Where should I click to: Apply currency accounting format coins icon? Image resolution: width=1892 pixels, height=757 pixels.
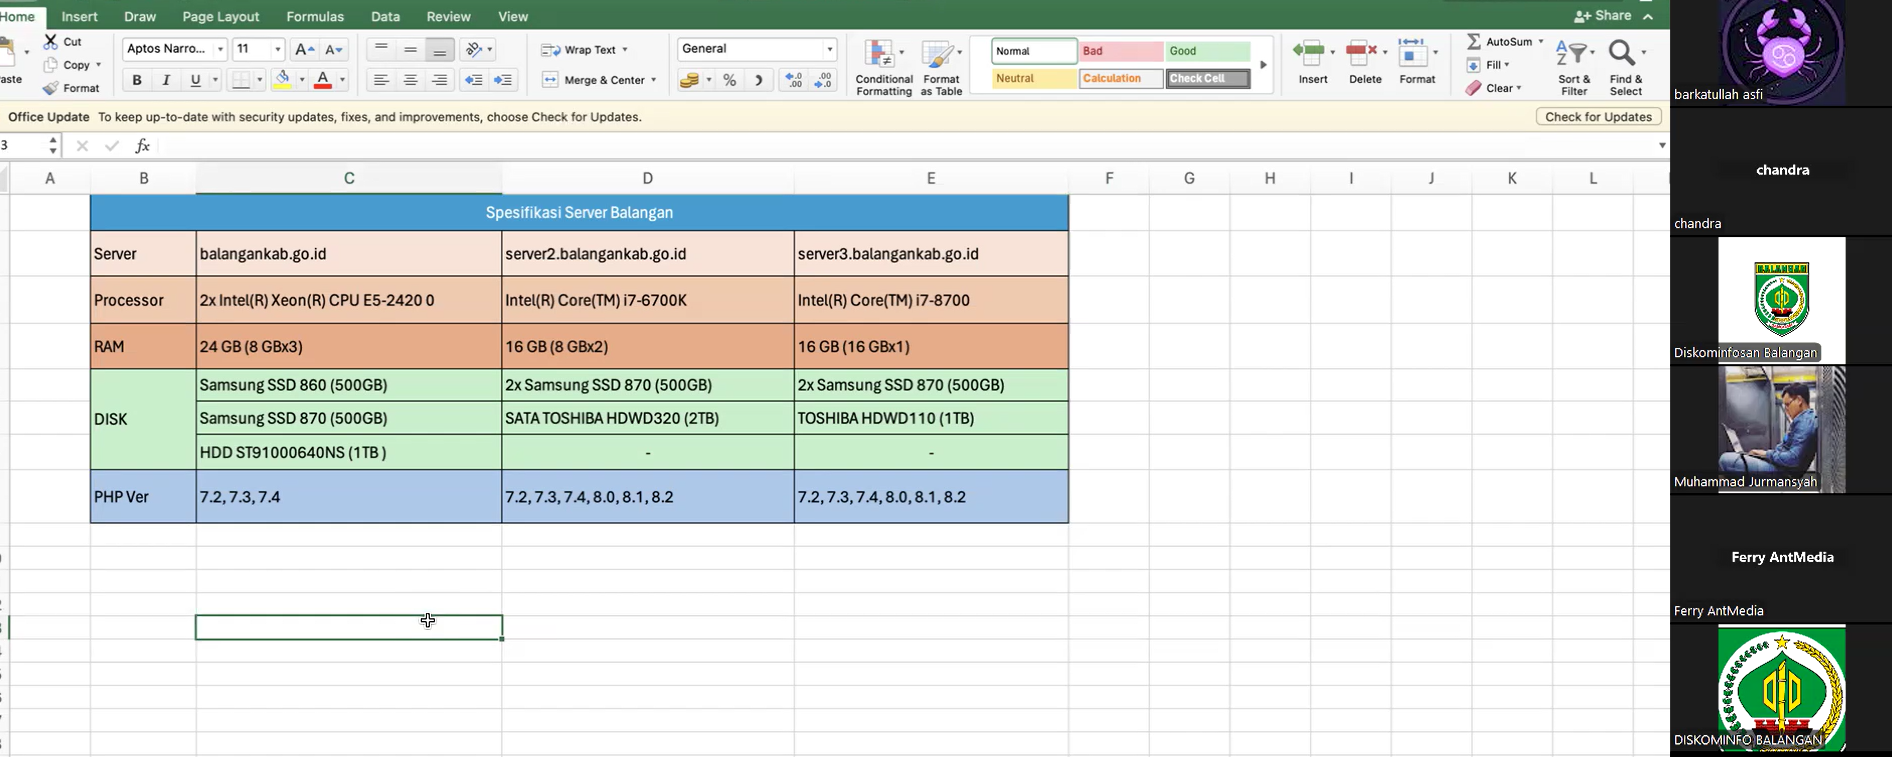tap(689, 80)
